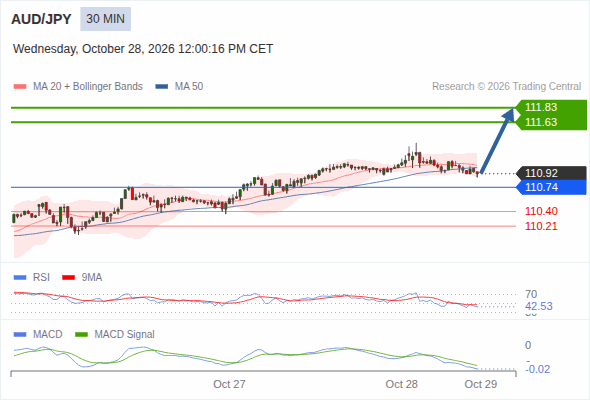Screen dimensions: 590x400
Task: Click the RSI value 42.53
Action: click(539, 306)
